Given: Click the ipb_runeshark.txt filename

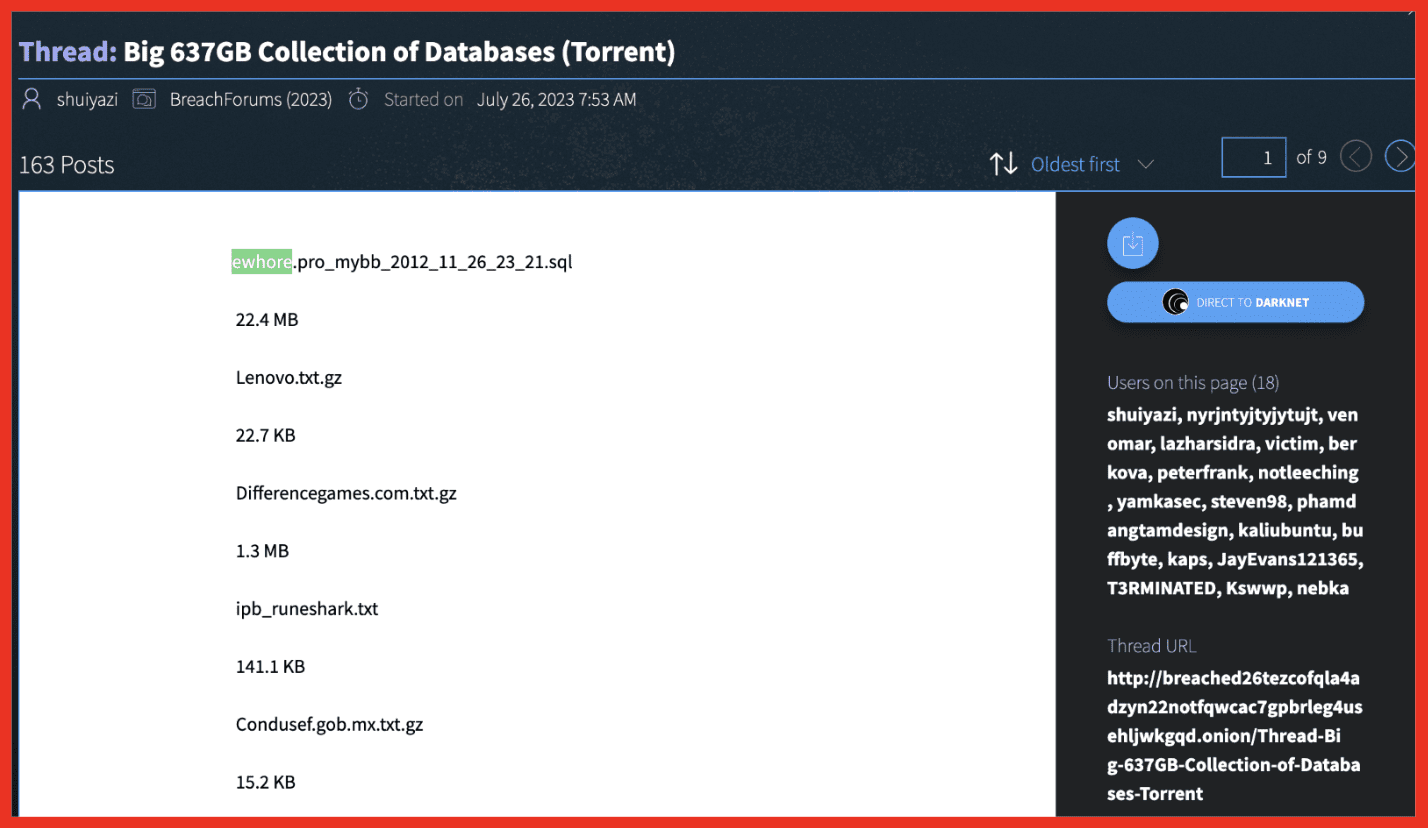Looking at the screenshot, I should click(x=307, y=609).
